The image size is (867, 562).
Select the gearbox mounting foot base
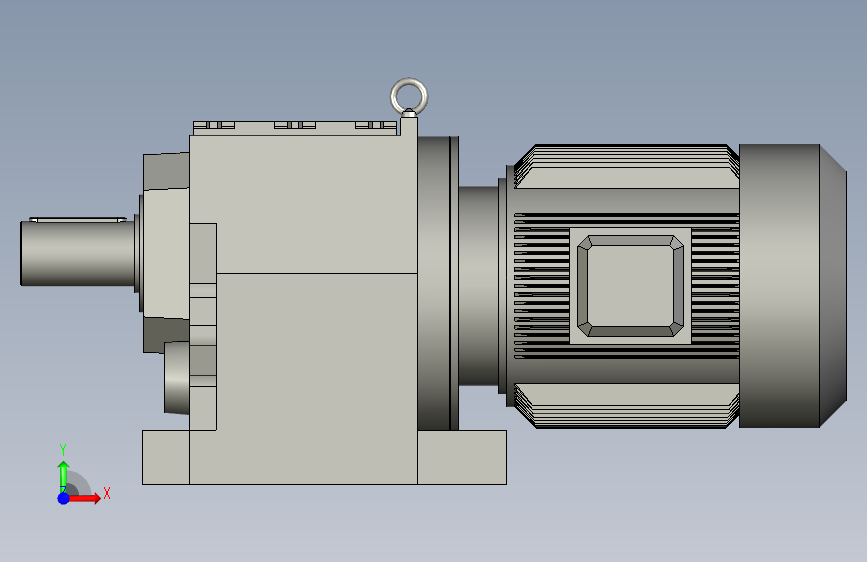(324, 457)
